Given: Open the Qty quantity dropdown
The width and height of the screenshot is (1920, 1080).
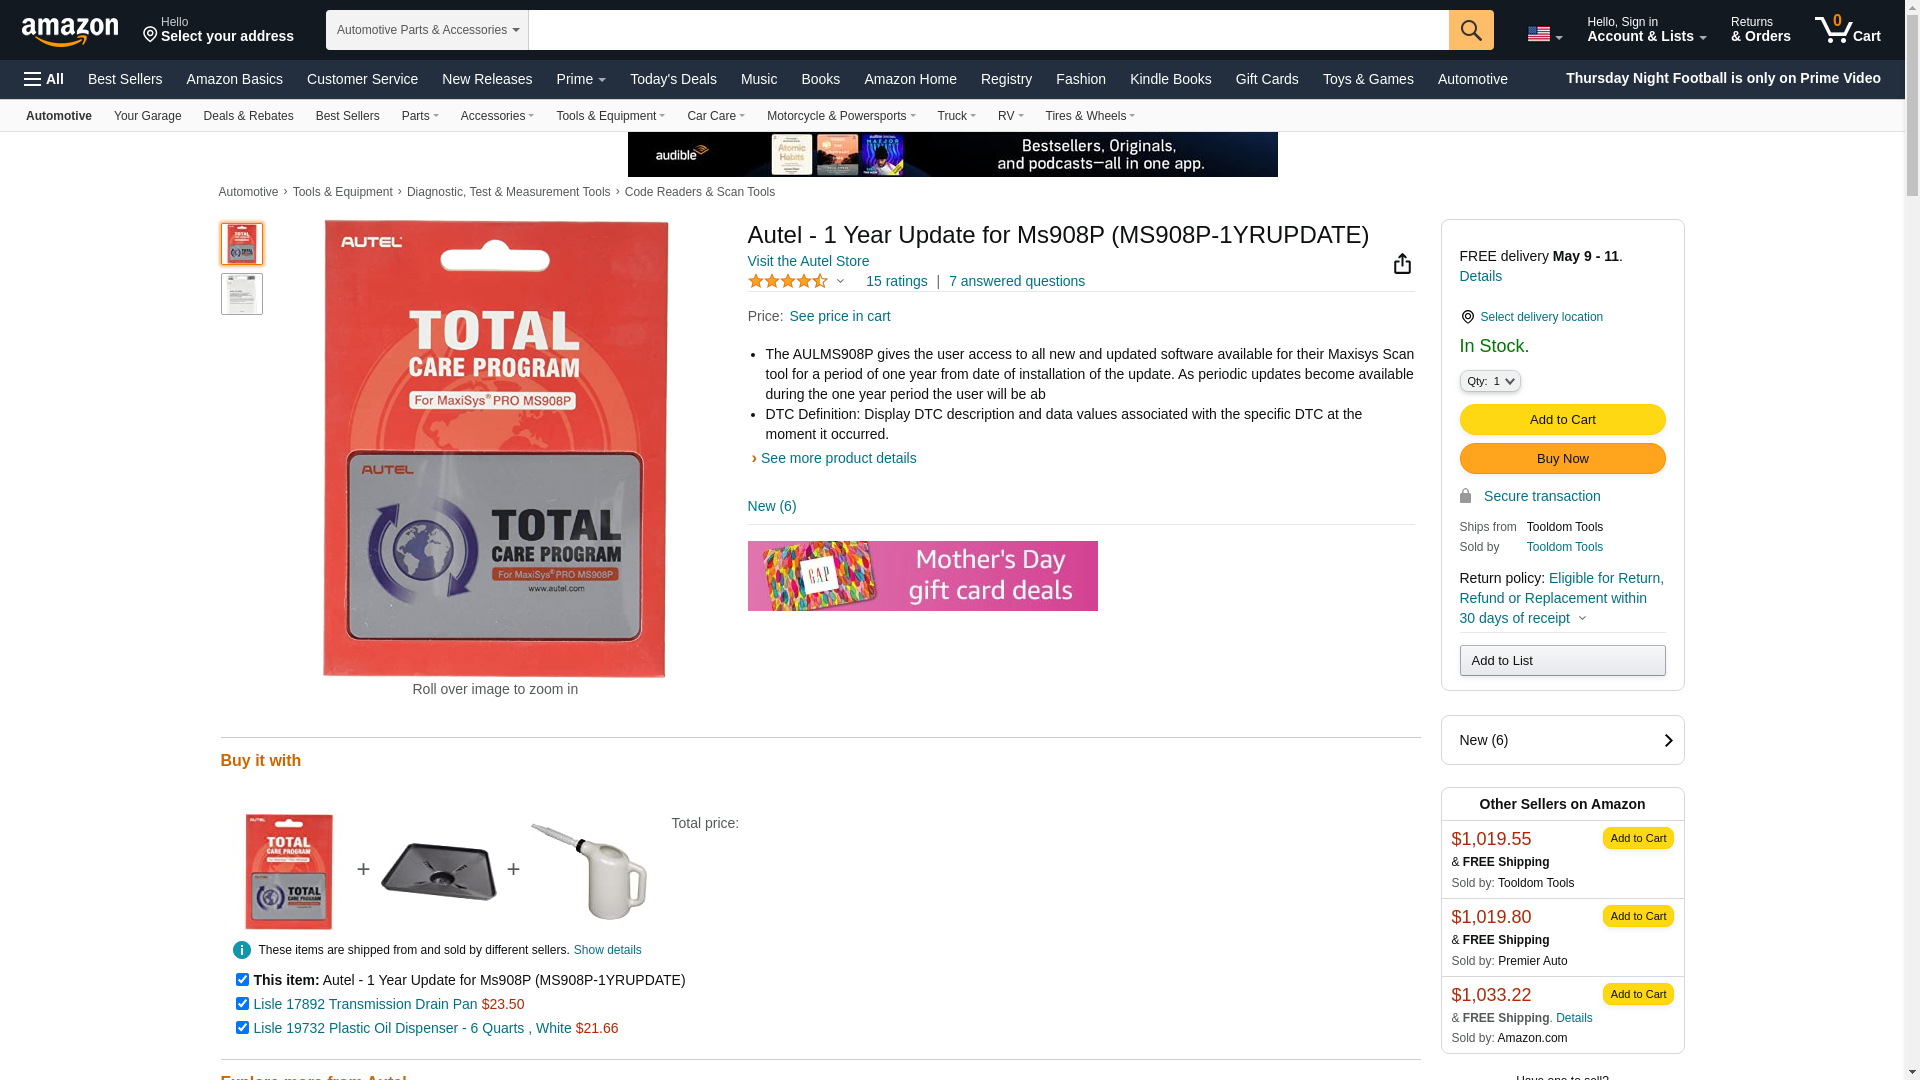Looking at the screenshot, I should coord(1490,381).
